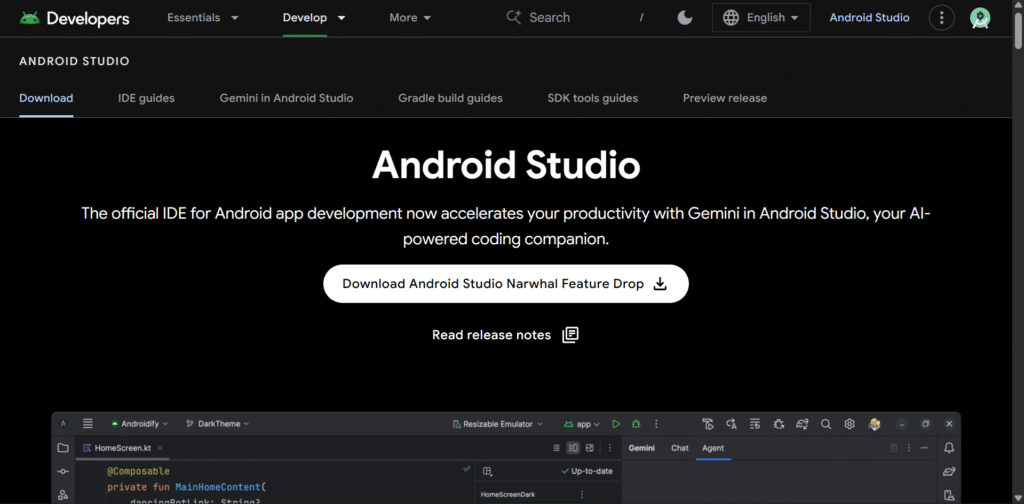Open Read release notes link
Image resolution: width=1024 pixels, height=504 pixels.
pyautogui.click(x=505, y=335)
